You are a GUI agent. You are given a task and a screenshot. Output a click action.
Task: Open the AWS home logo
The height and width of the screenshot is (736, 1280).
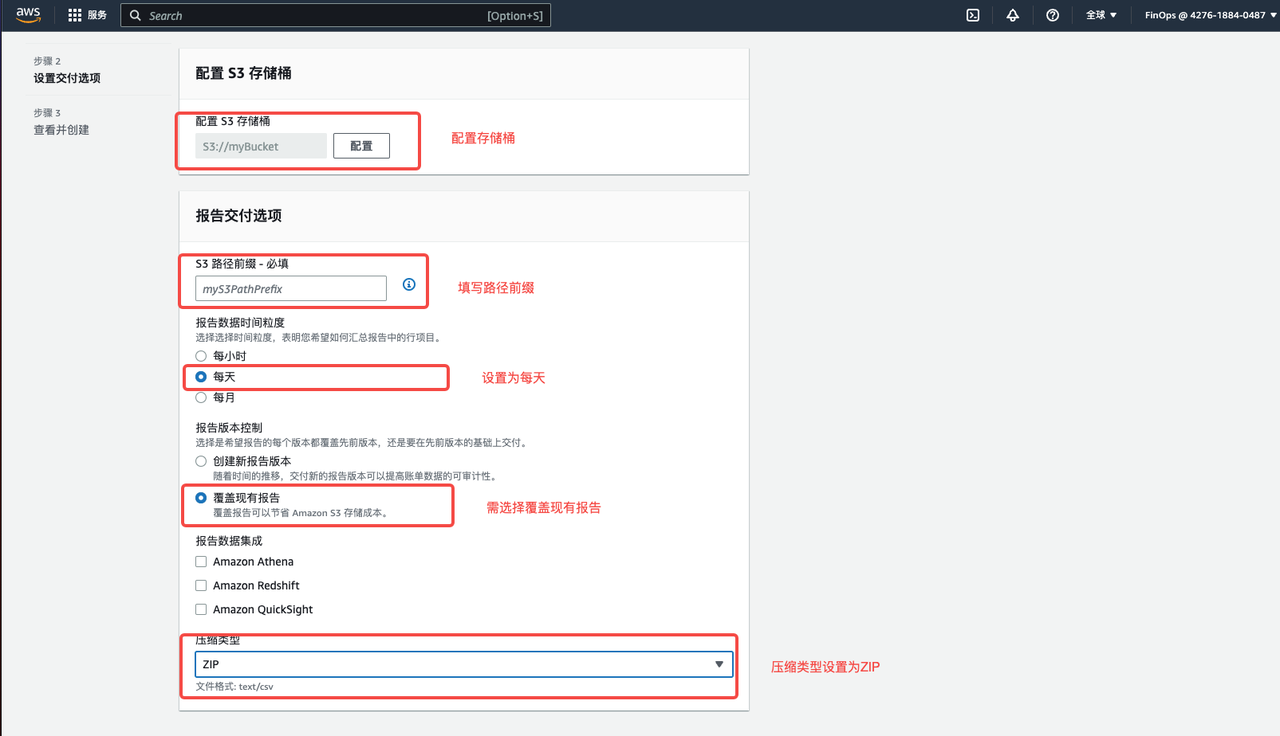pyautogui.click(x=27, y=15)
